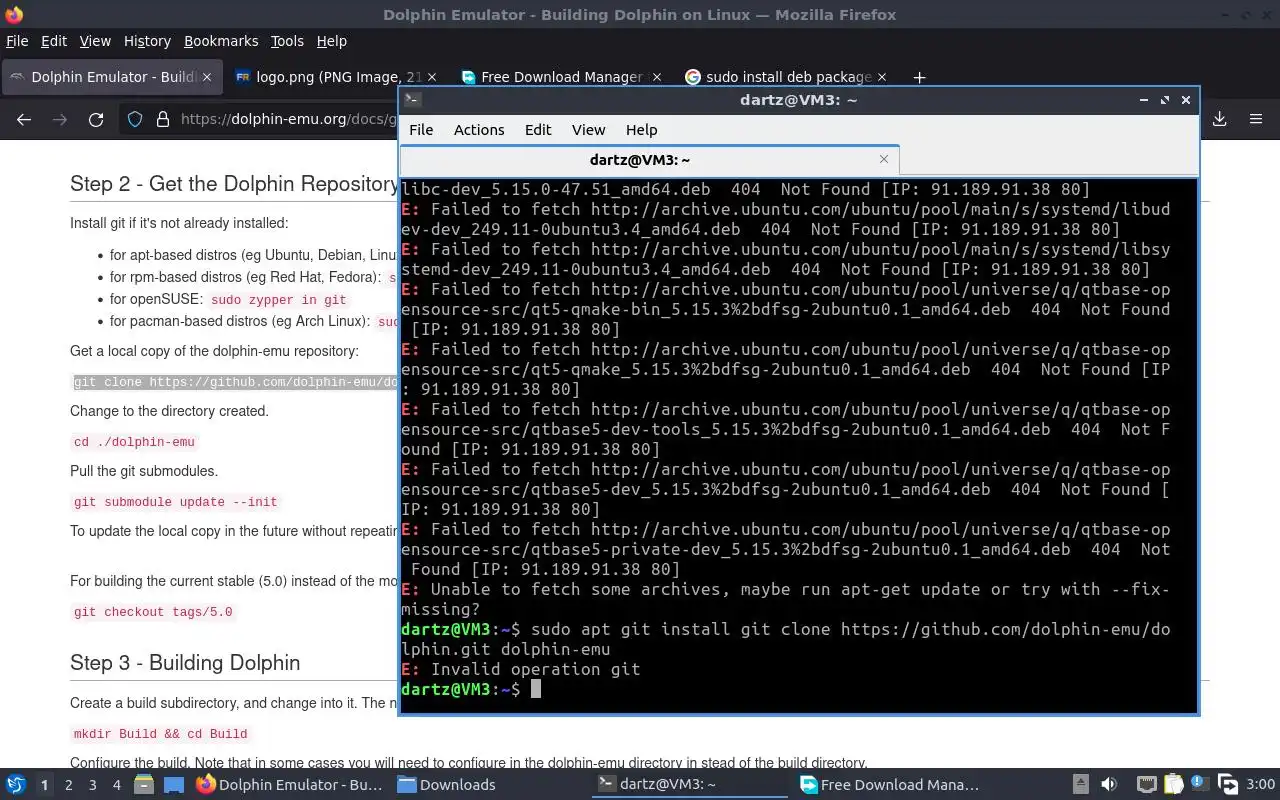Maximize the terminal window
Image resolution: width=1280 pixels, height=800 pixels.
pos(1165,100)
